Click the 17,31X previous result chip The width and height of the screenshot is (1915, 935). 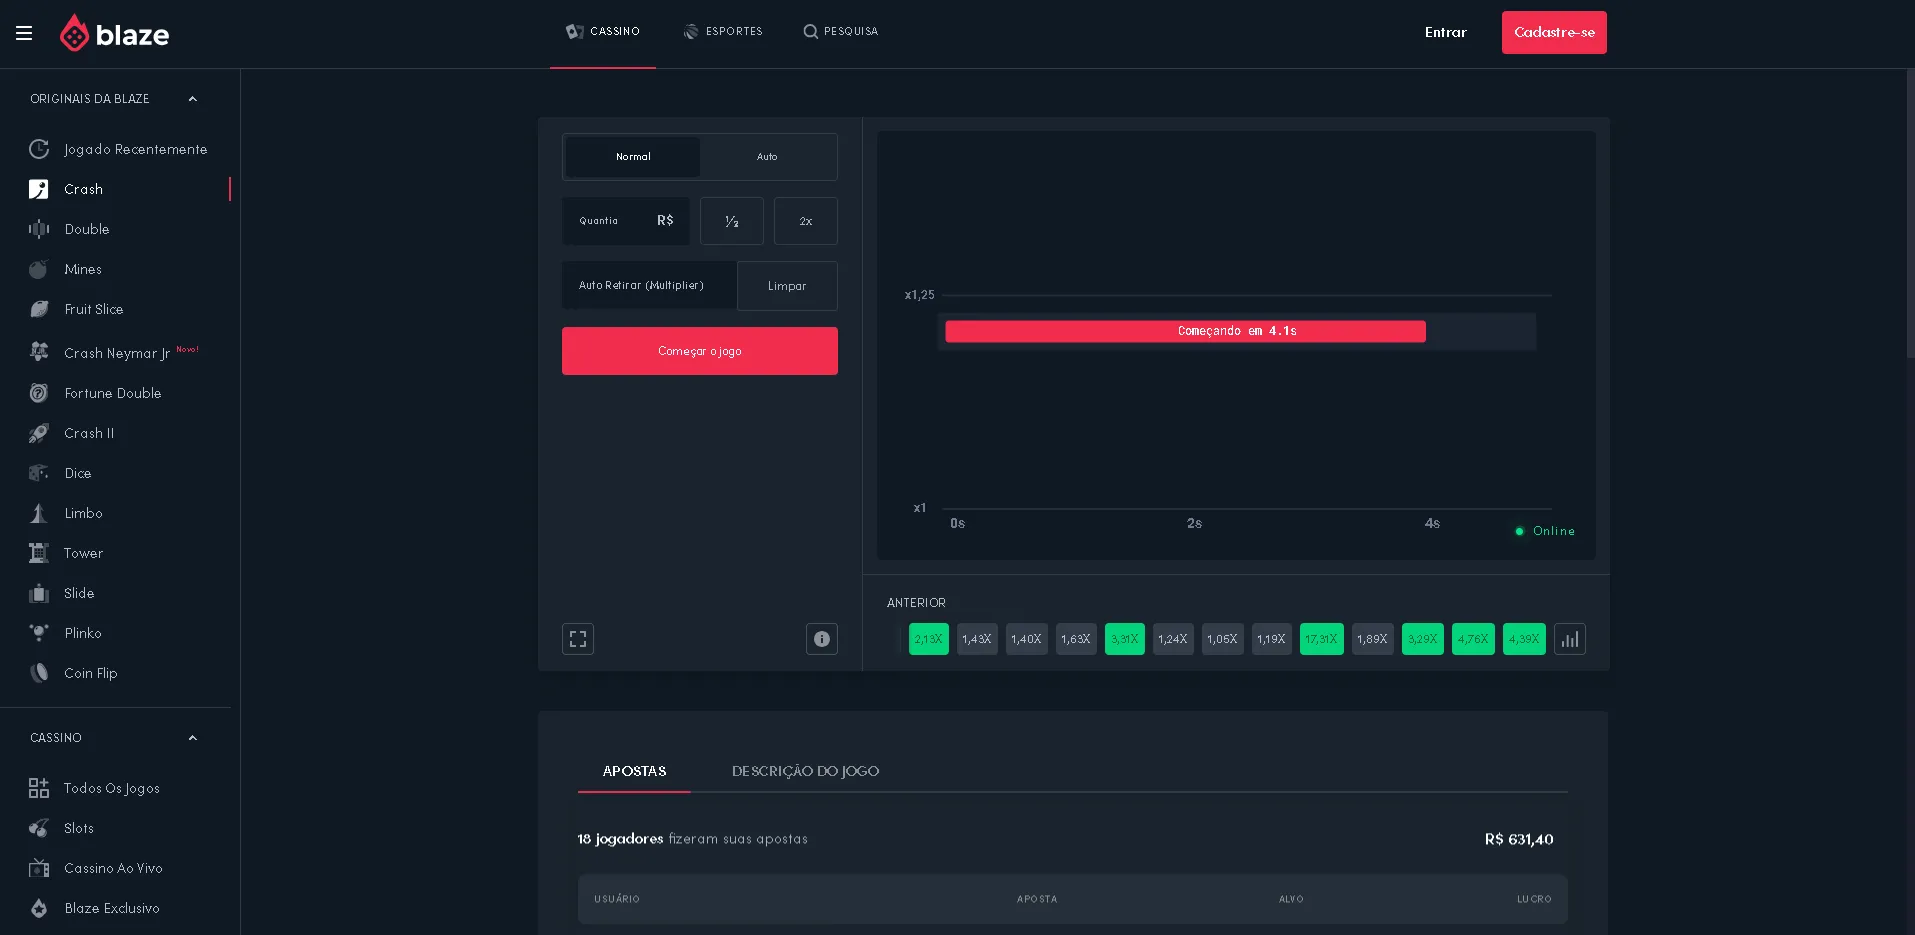point(1322,639)
